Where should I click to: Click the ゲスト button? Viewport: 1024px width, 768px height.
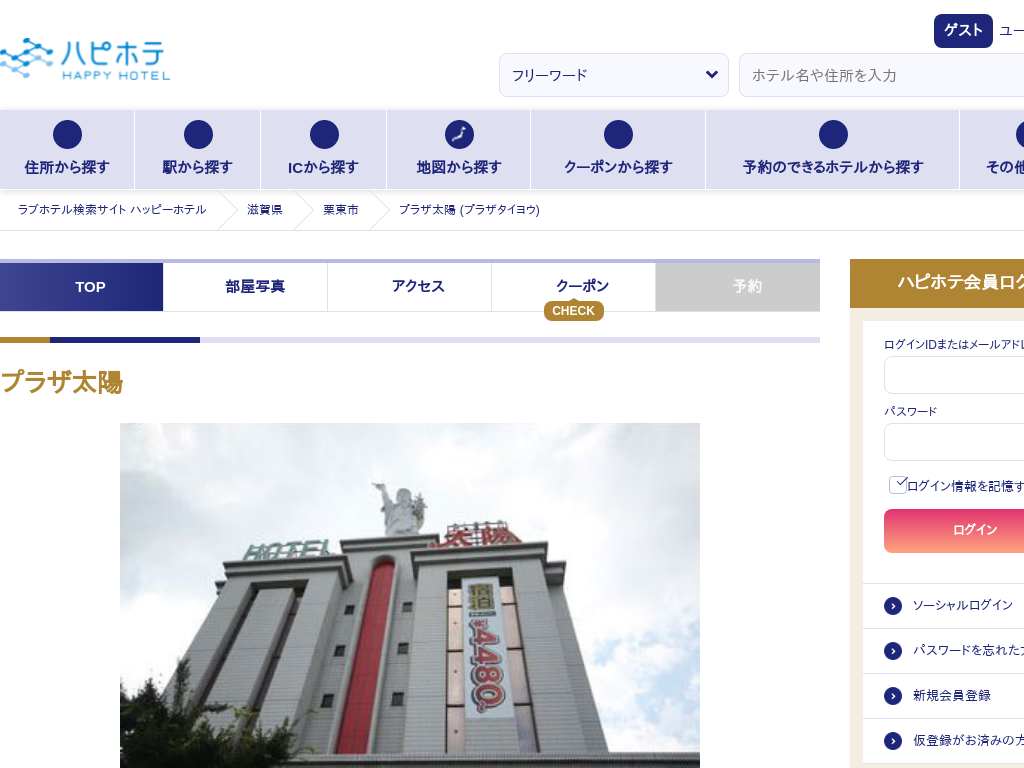(963, 31)
